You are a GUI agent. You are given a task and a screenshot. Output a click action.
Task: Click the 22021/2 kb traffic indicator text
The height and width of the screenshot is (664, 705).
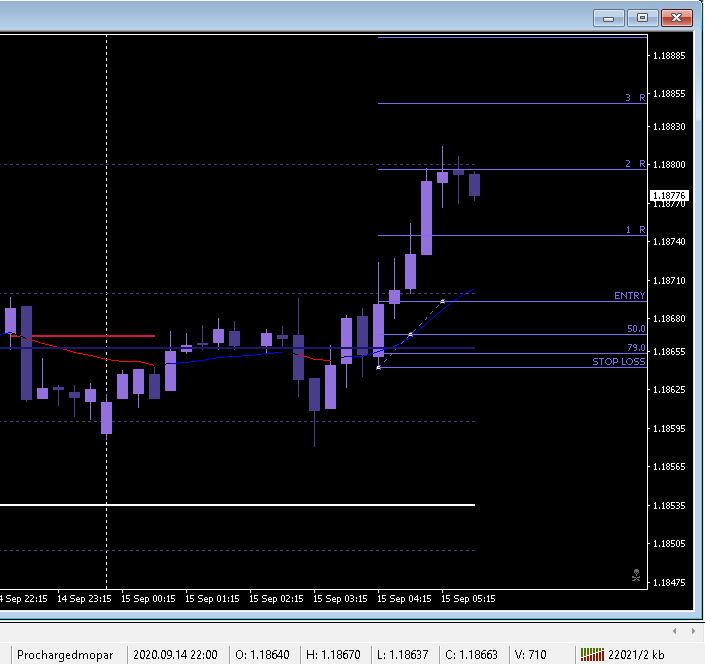click(636, 655)
